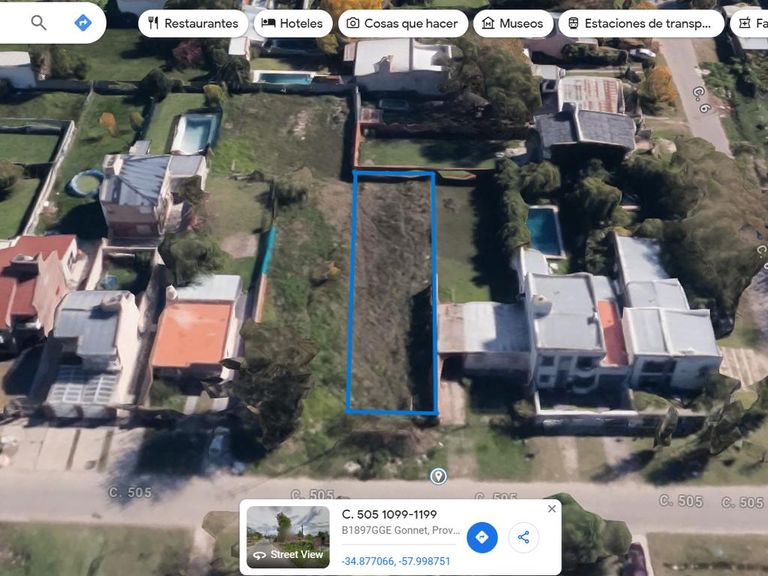
Task: Click the camera icon on Cosas que hacer
Action: point(353,23)
